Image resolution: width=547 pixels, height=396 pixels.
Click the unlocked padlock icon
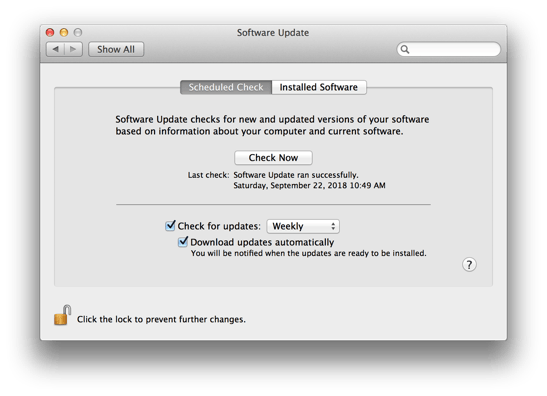point(62,315)
